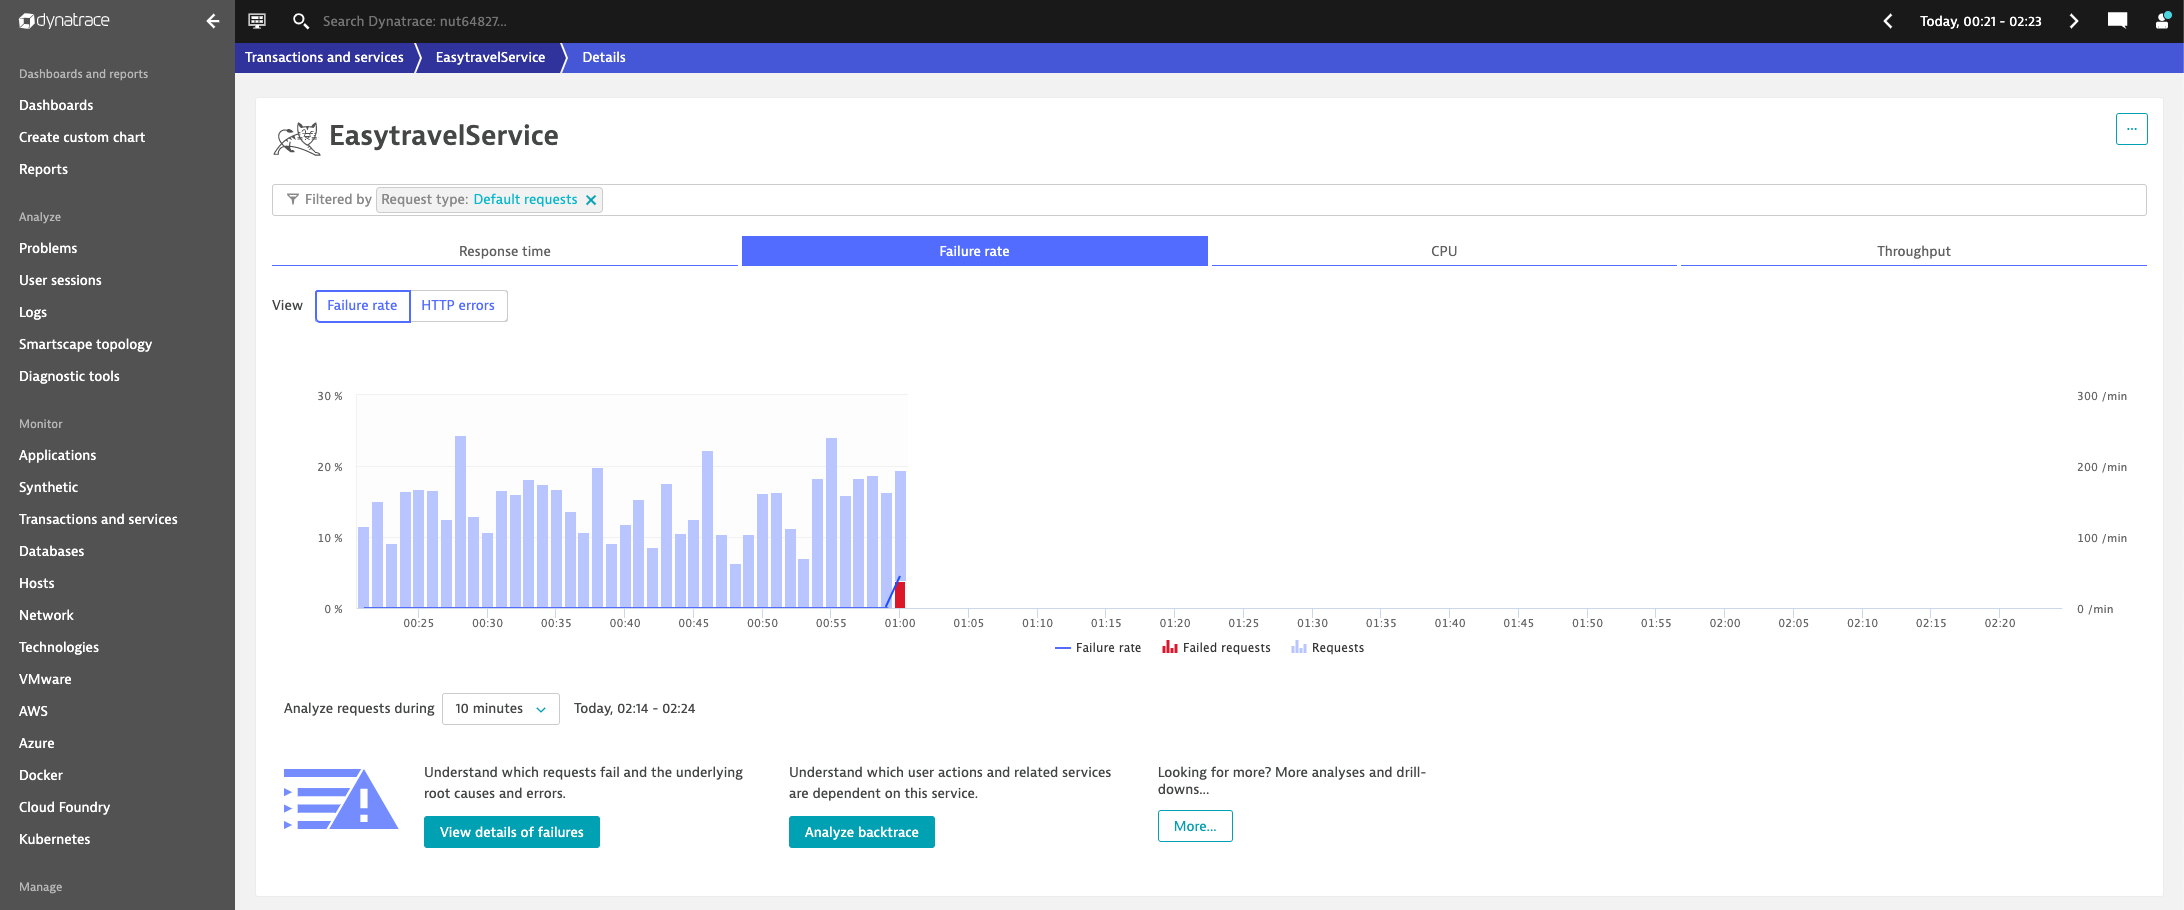Open Azure in sidebar

pyautogui.click(x=36, y=743)
